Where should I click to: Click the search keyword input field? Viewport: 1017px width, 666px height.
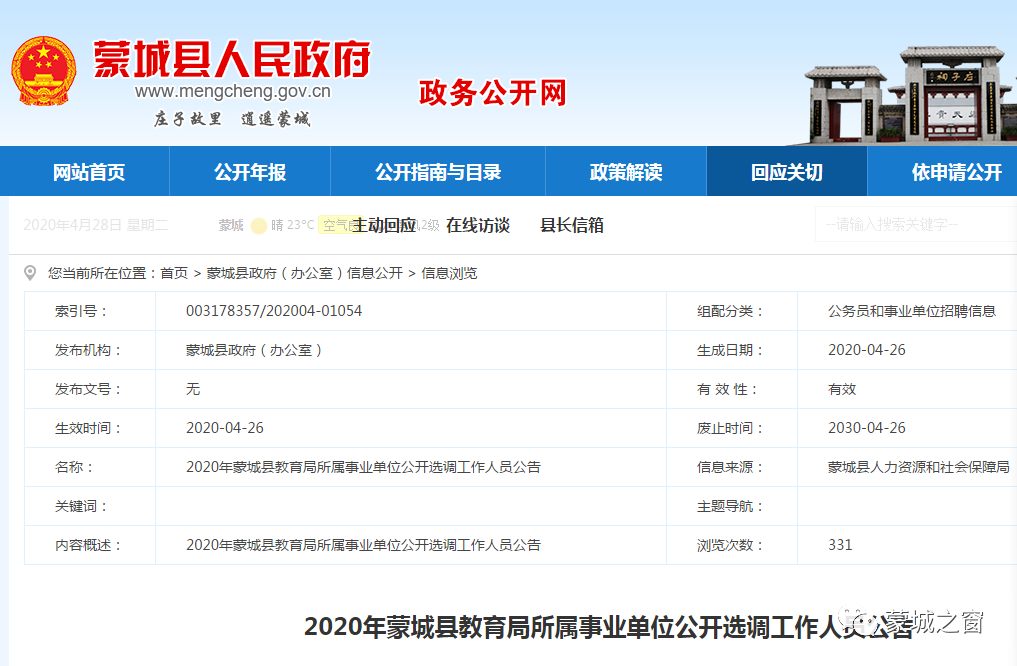pos(915,225)
